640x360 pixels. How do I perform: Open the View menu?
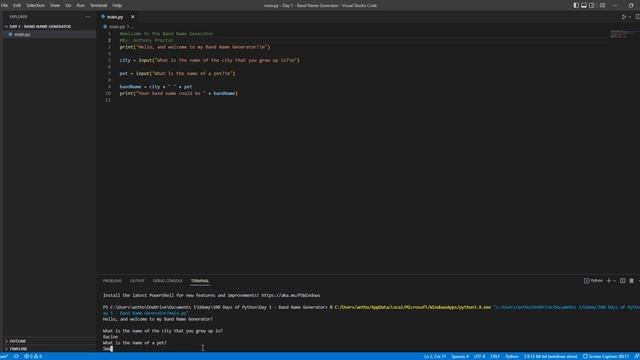[x=55, y=6]
